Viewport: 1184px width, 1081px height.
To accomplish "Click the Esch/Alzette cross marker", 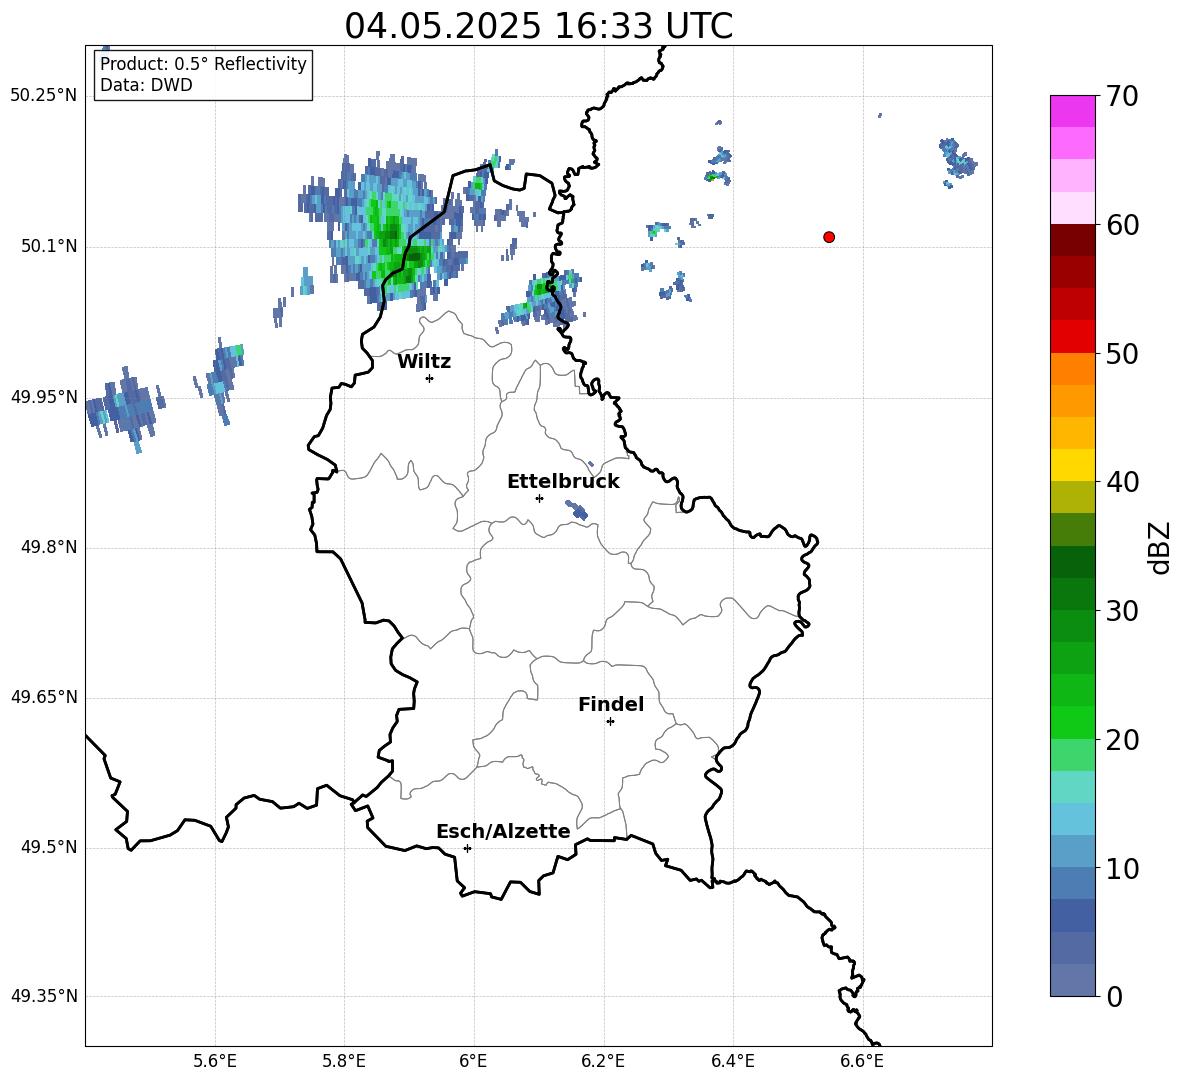I will pos(467,848).
